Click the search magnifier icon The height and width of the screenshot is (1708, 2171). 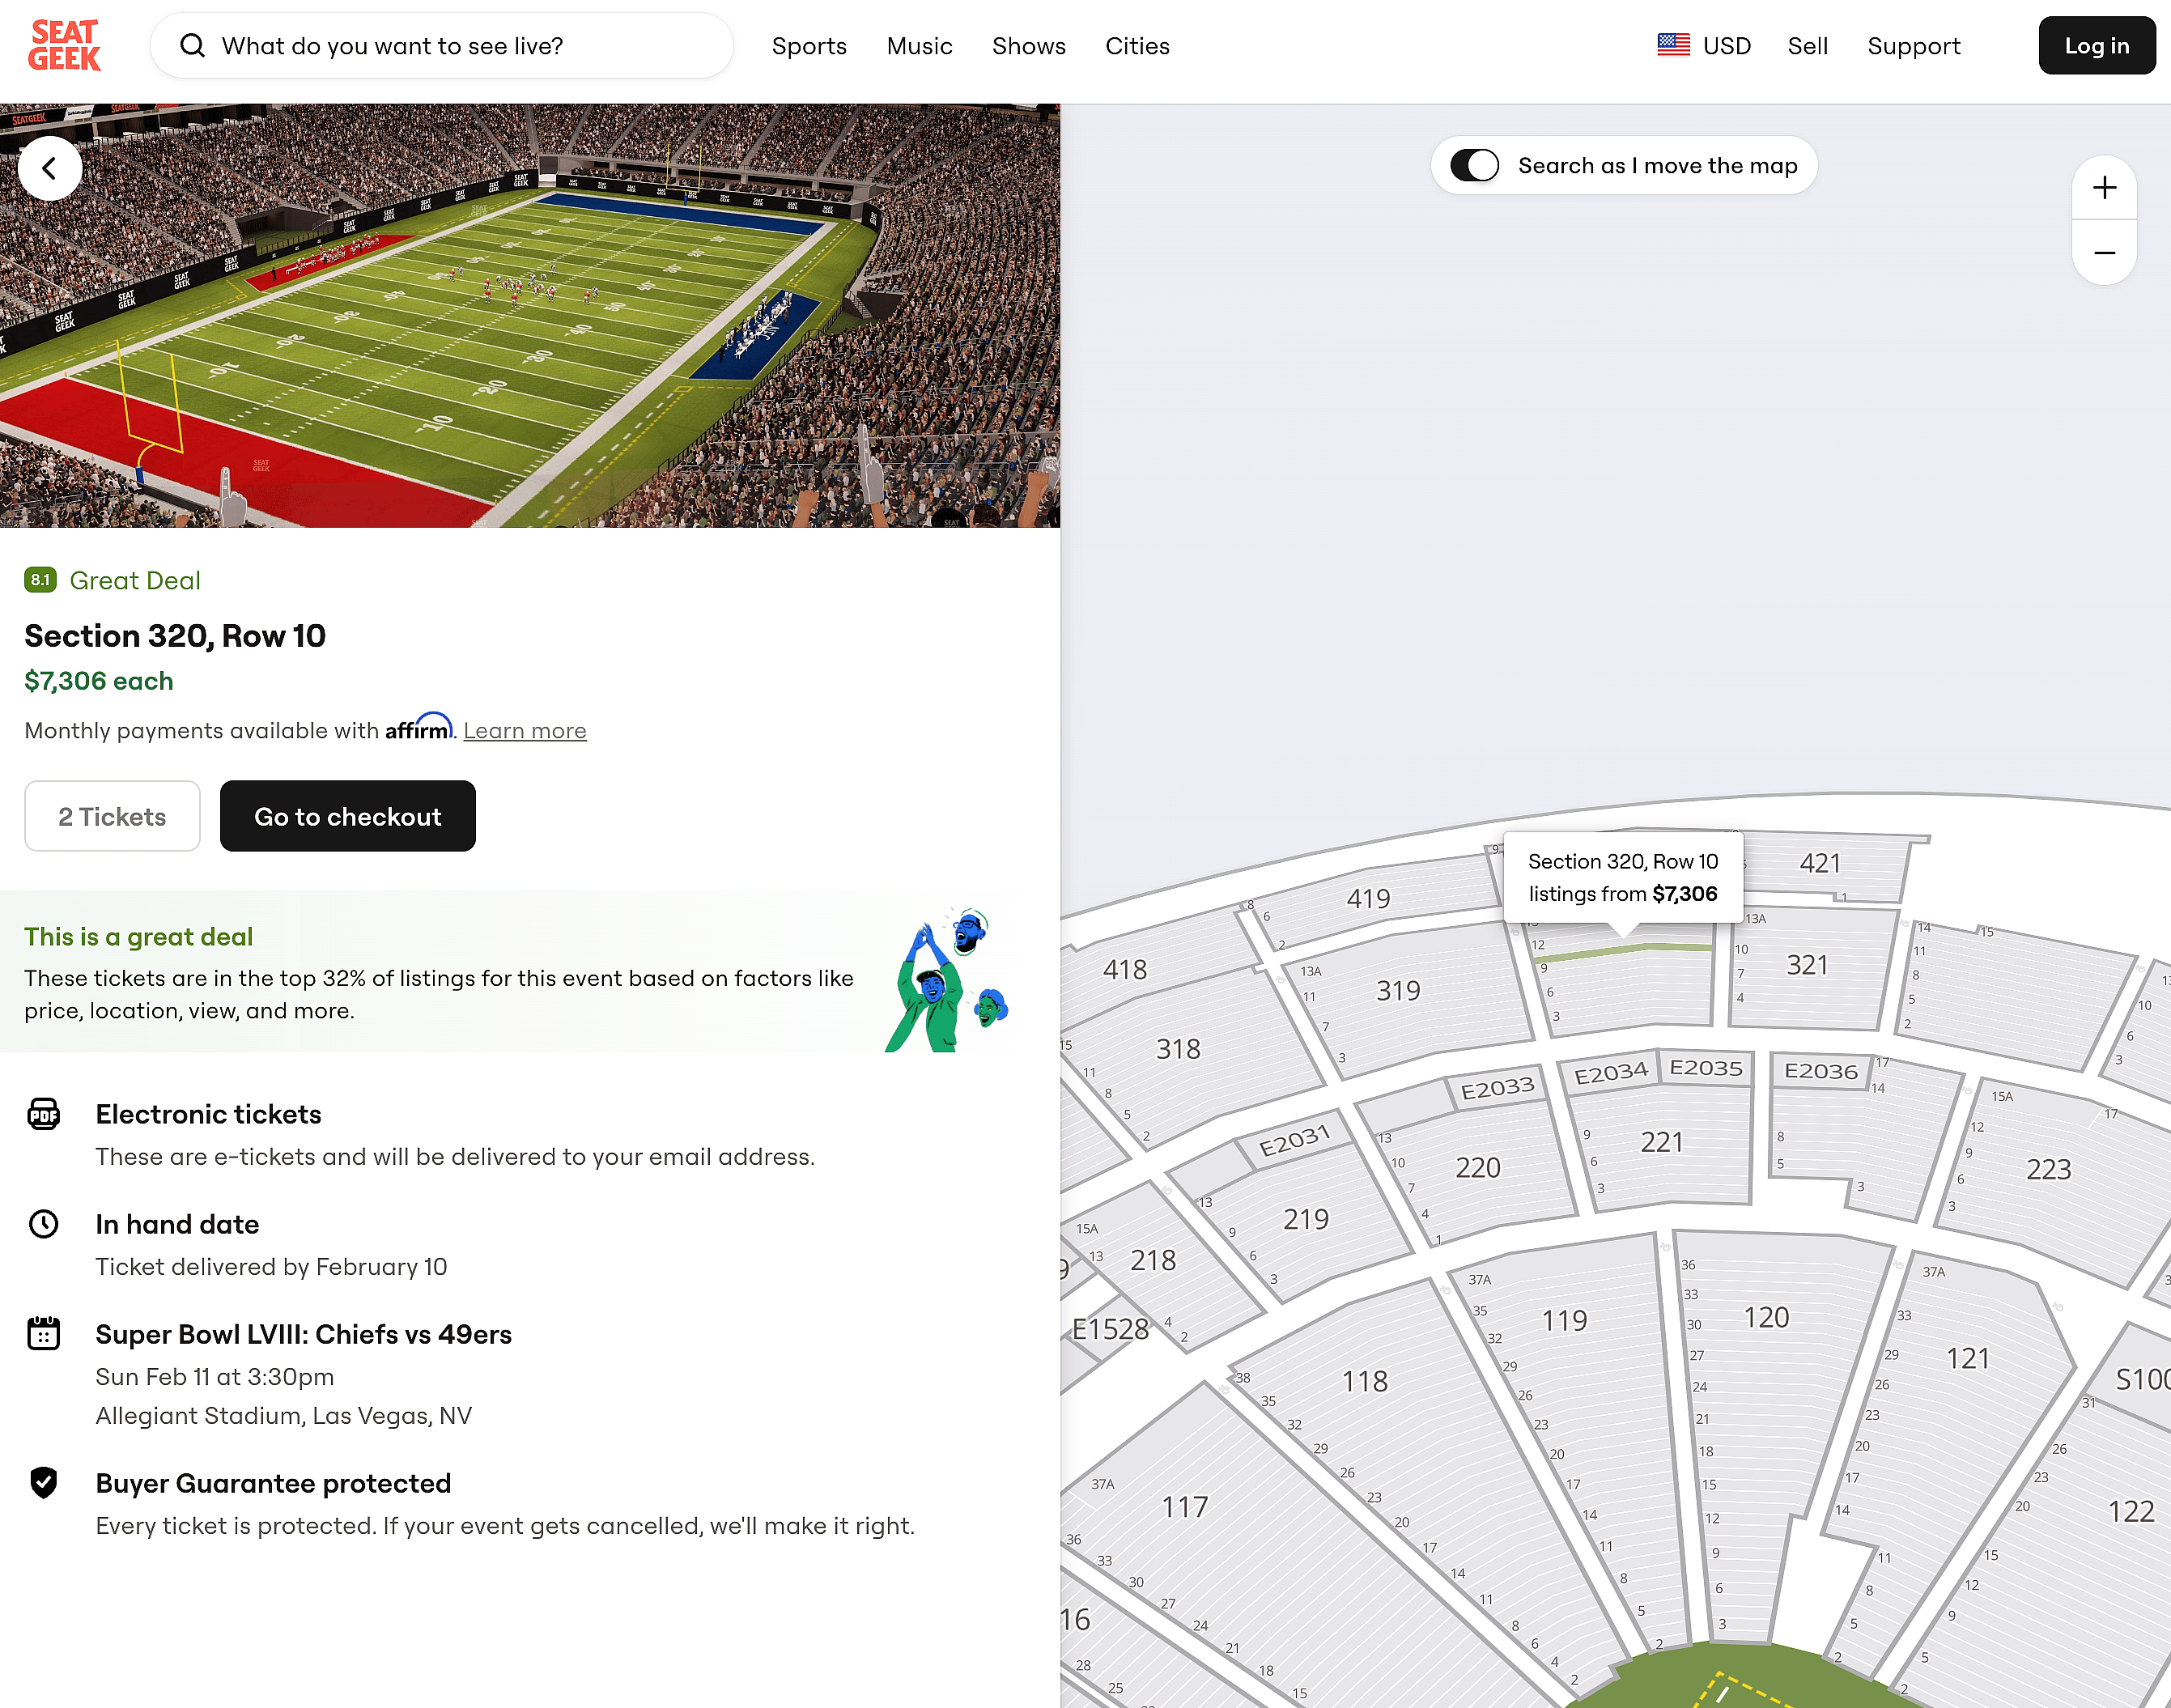pos(193,45)
